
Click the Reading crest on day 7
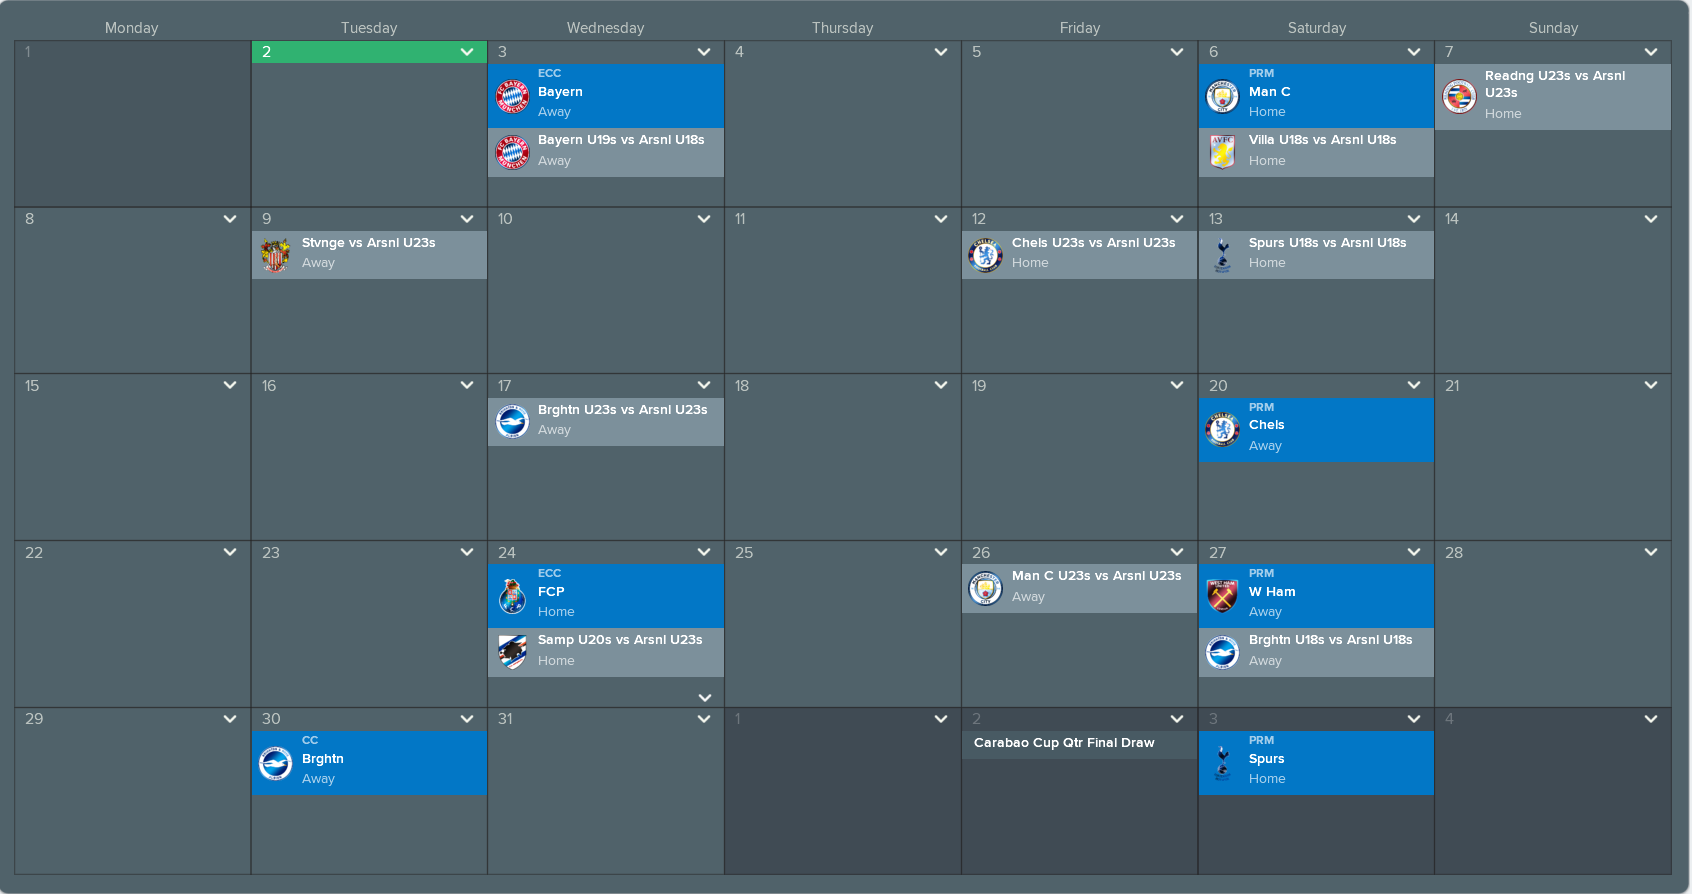click(x=1459, y=97)
